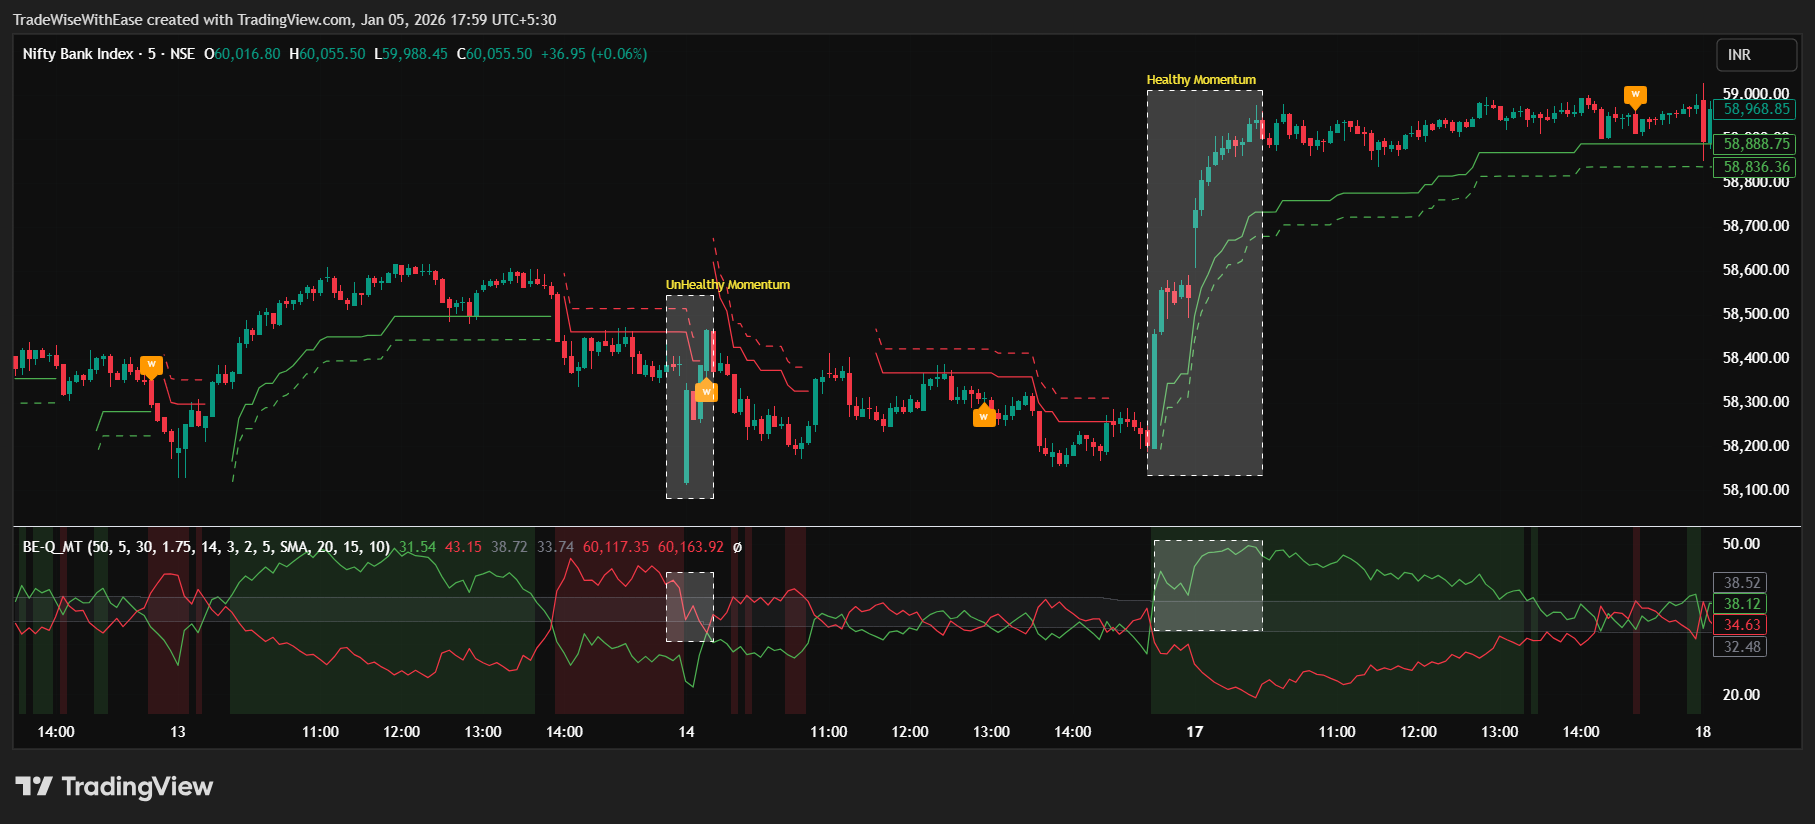This screenshot has height=824, width=1815.
Task: Click date label 17 on time axis
Action: 1195,732
